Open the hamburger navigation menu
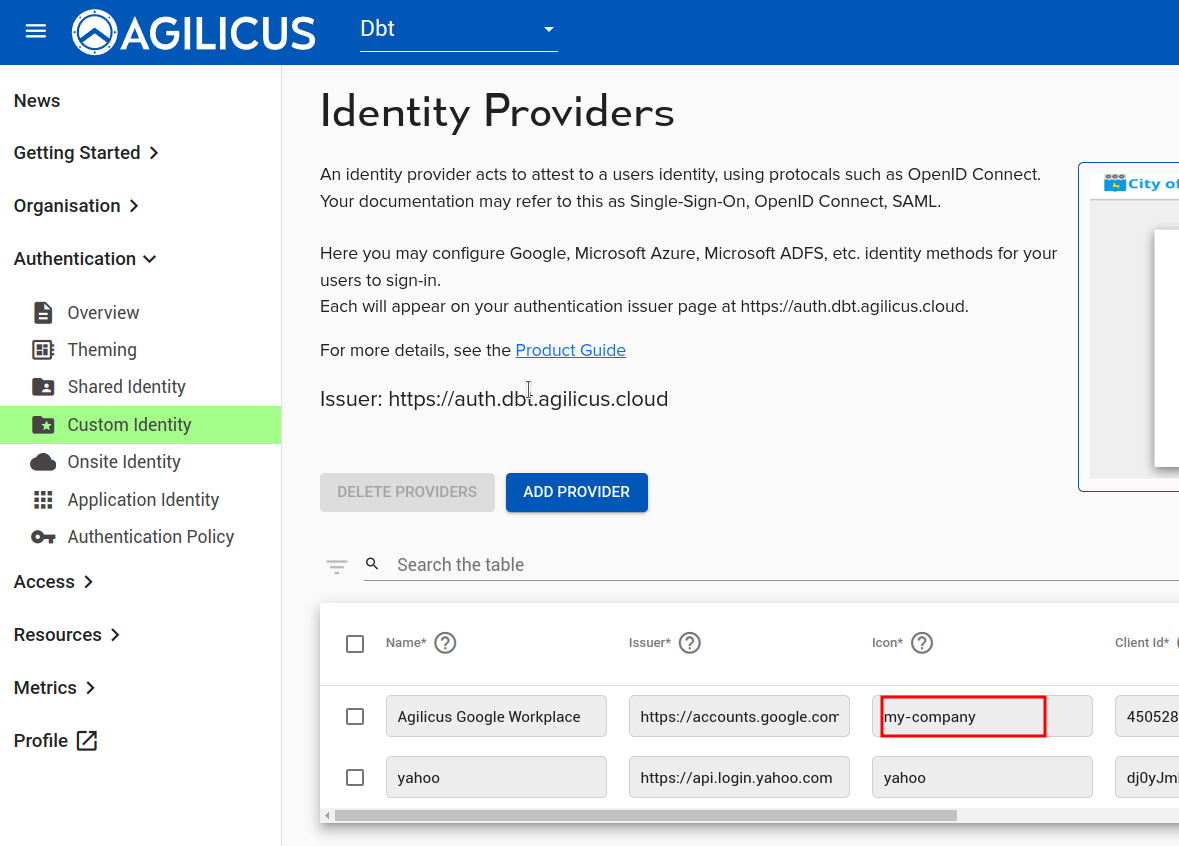This screenshot has width=1179, height=846. (x=36, y=31)
